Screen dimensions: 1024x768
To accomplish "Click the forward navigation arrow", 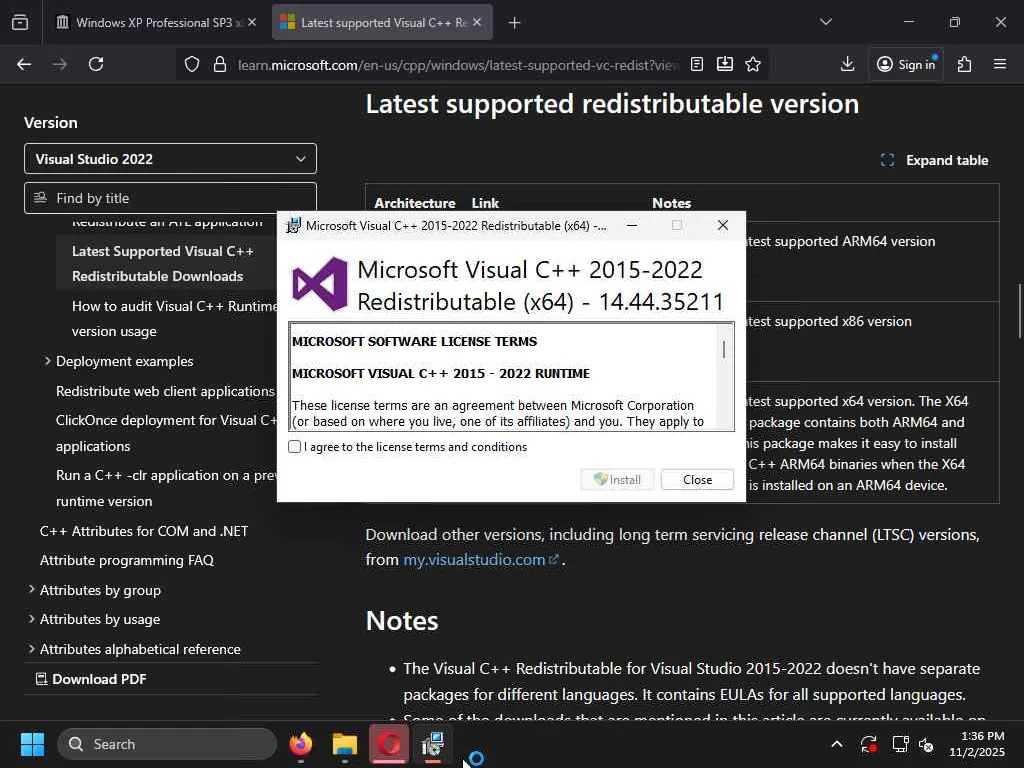I will [x=59, y=64].
